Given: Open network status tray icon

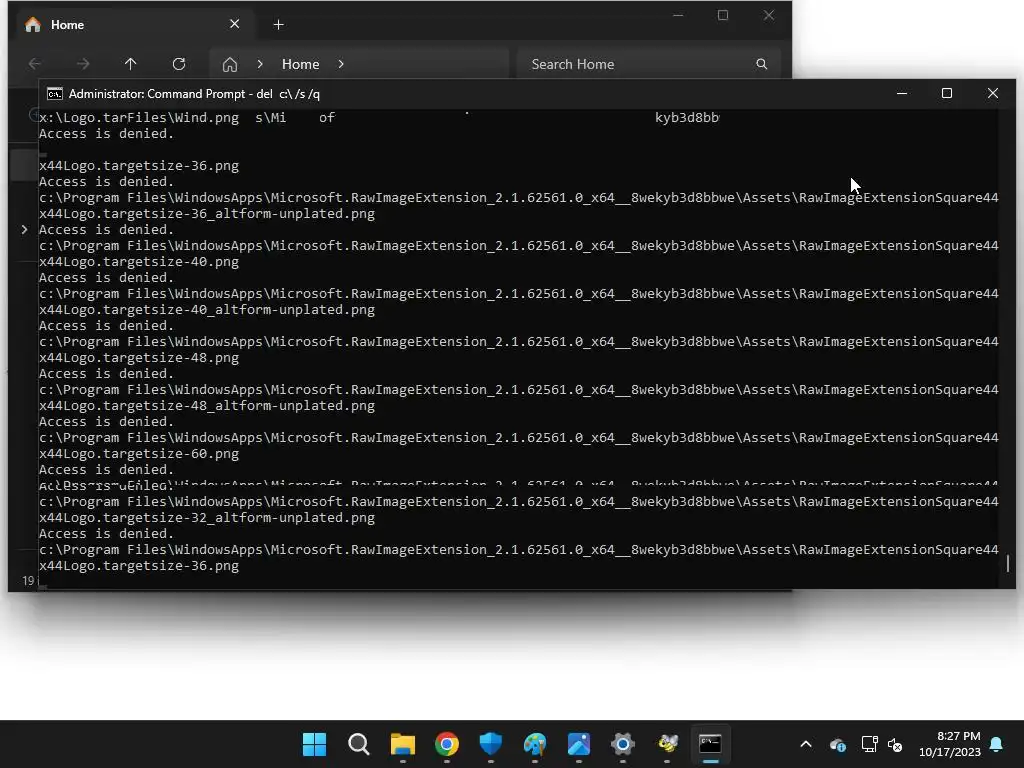Looking at the screenshot, I should point(869,744).
